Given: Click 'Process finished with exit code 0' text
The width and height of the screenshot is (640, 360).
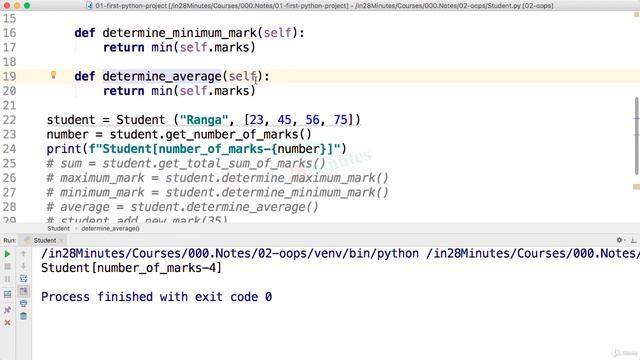Looking at the screenshot, I should coord(156,297).
